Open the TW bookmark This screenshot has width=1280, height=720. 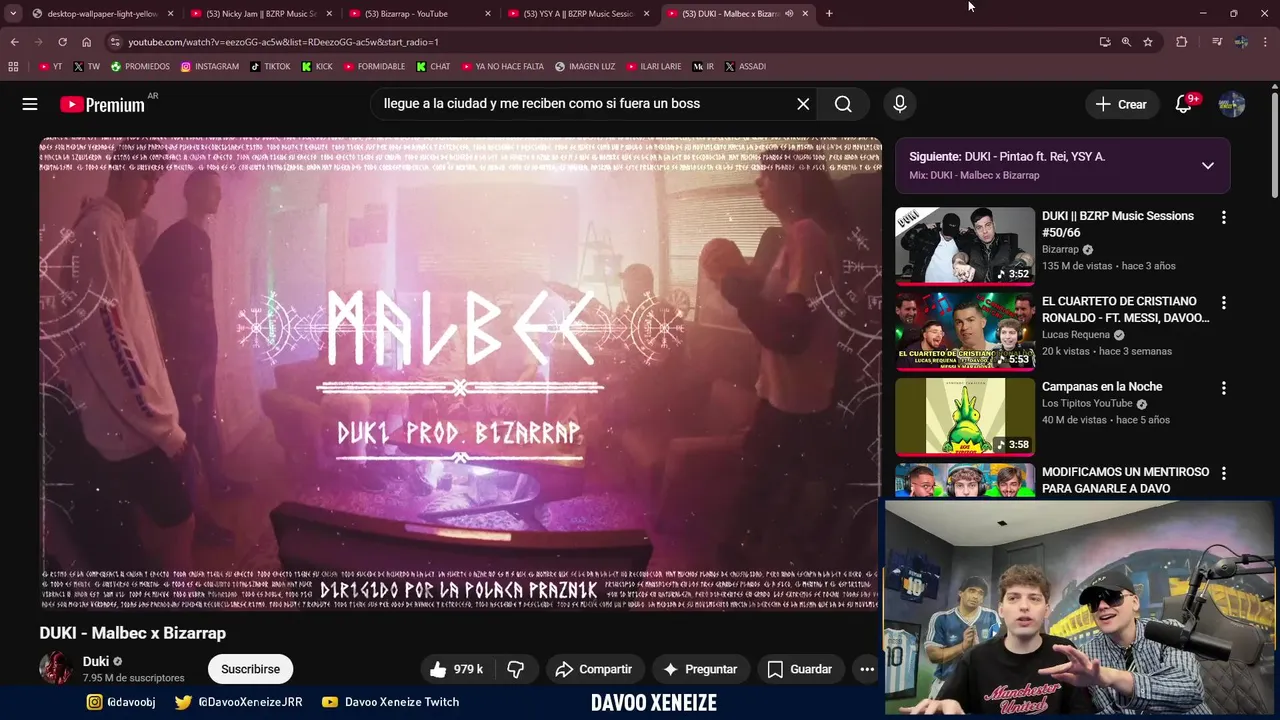[86, 67]
